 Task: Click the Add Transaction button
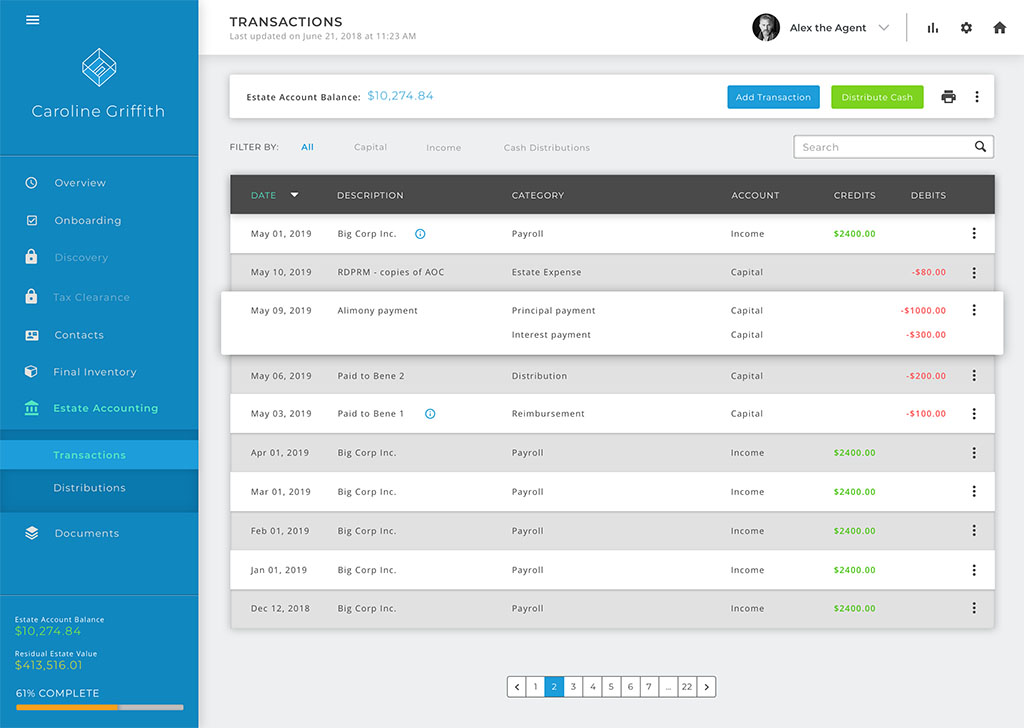tap(773, 97)
